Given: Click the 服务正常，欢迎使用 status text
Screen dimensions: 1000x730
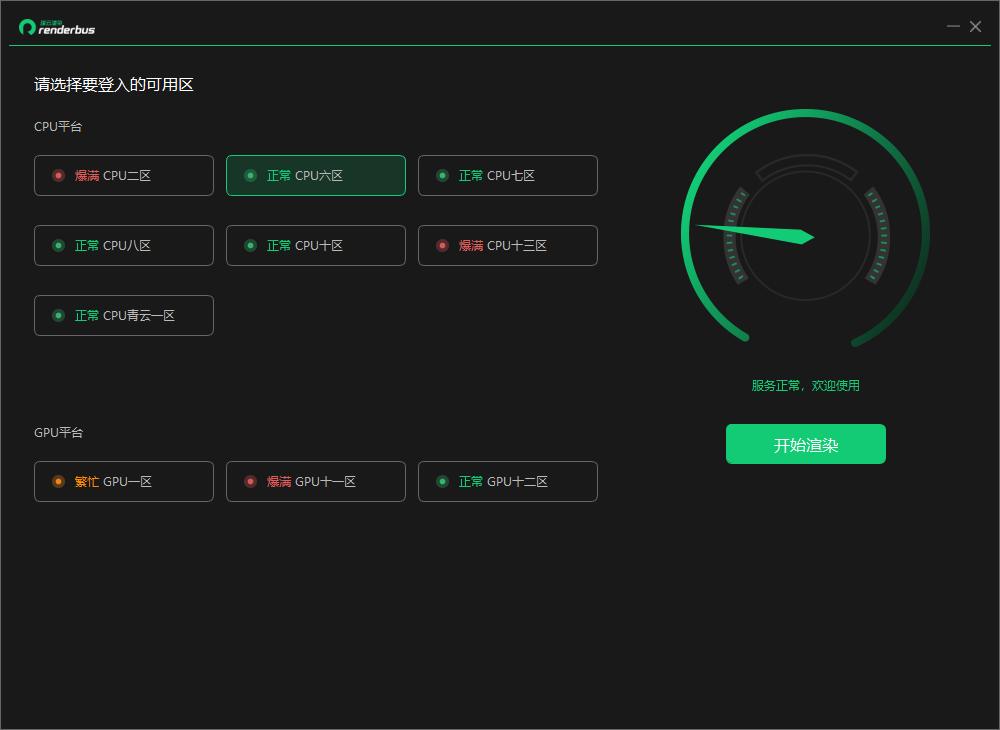Looking at the screenshot, I should coord(805,386).
